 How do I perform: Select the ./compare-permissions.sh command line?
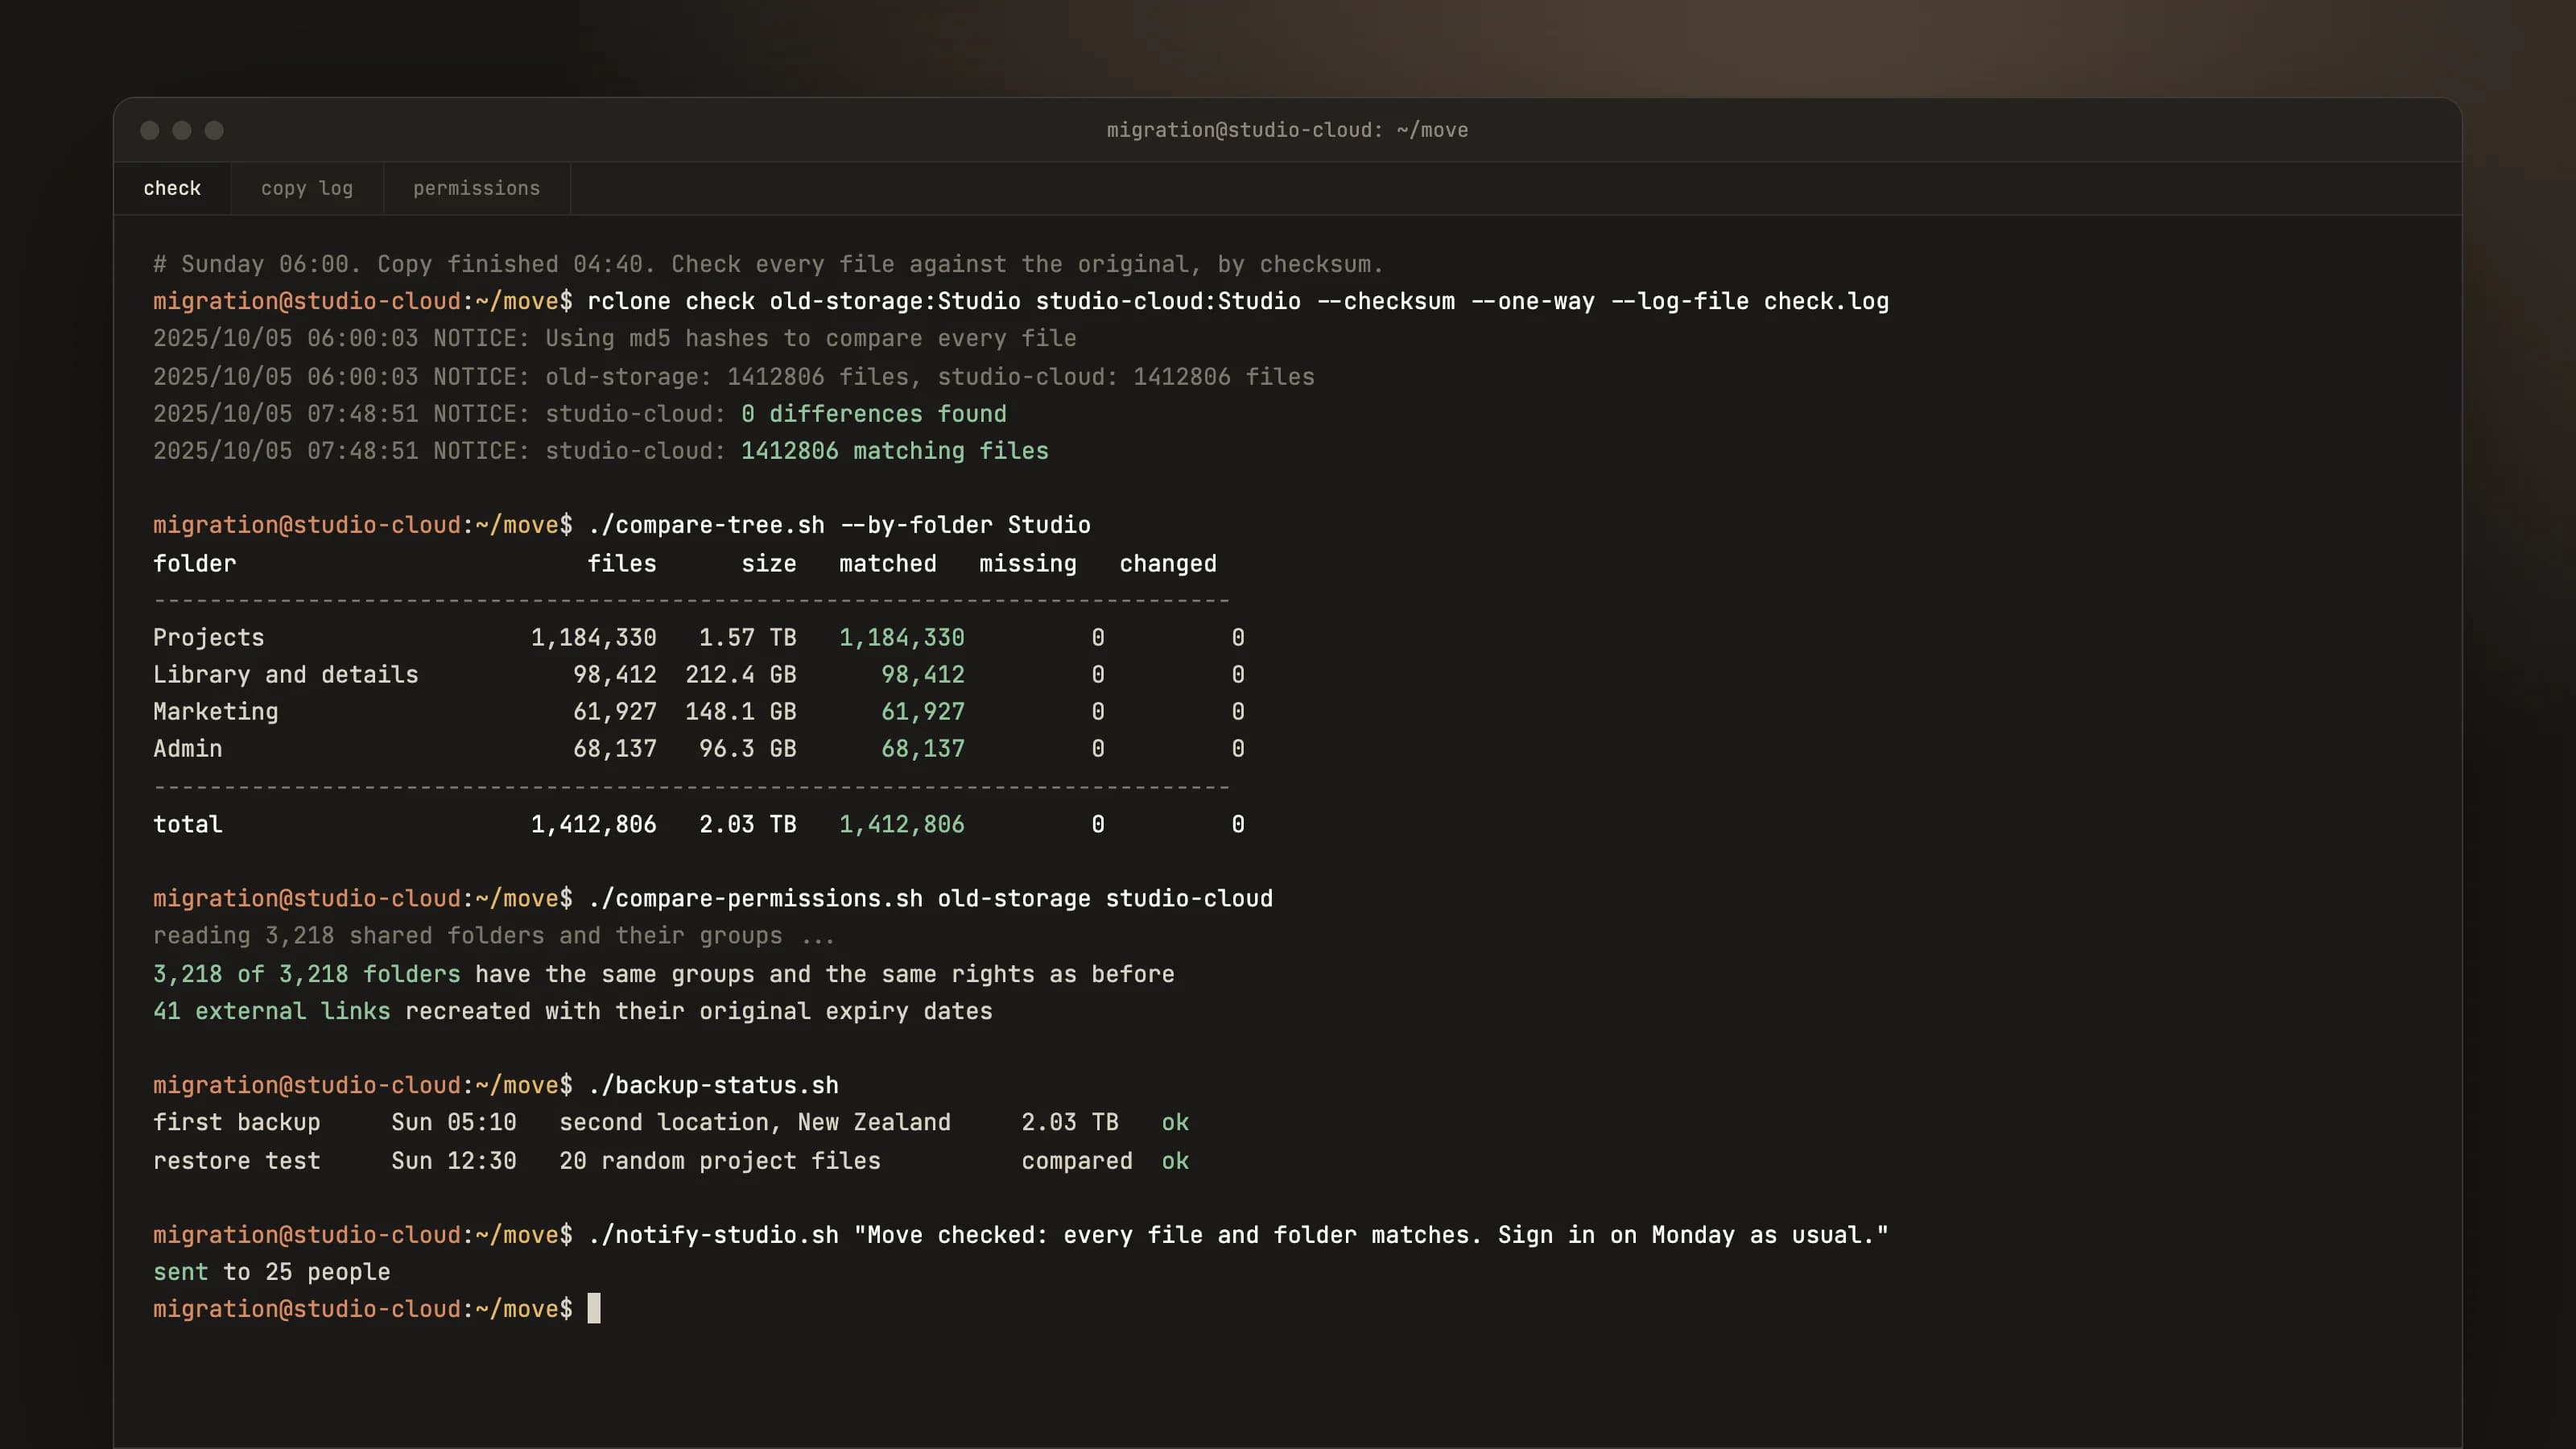[x=713, y=899]
